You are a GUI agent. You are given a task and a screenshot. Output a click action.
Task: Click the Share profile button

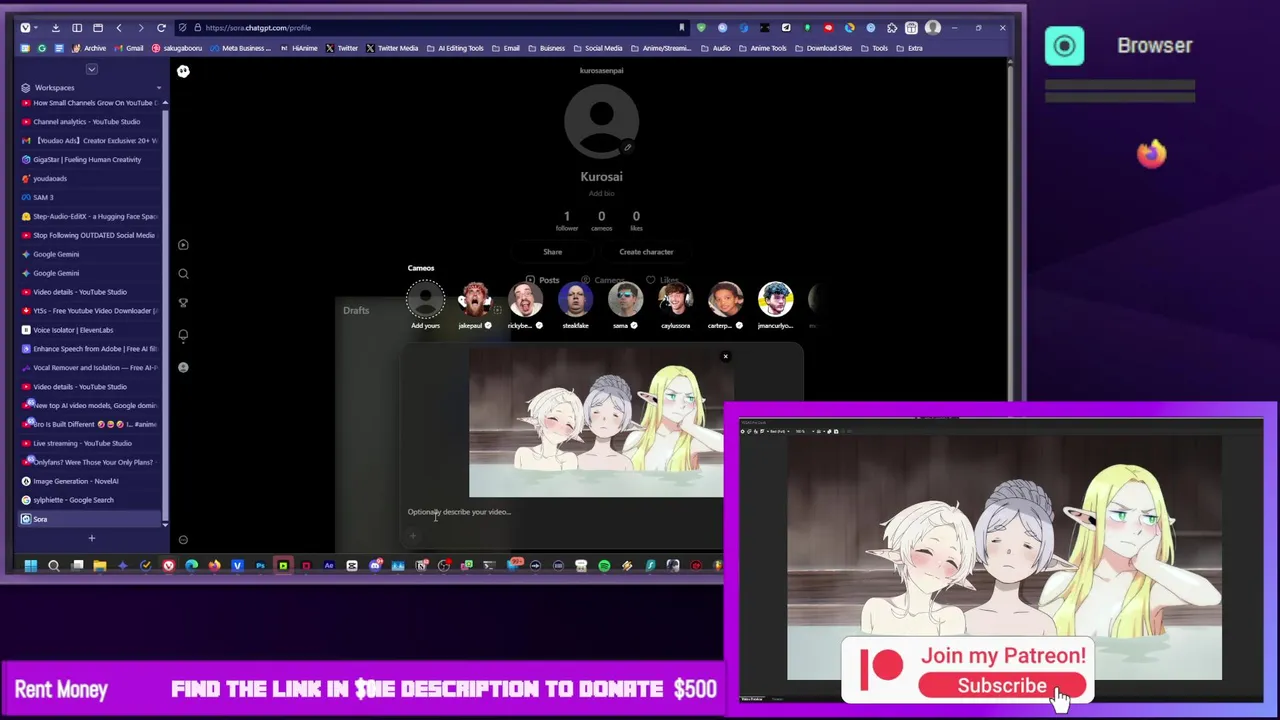click(x=552, y=252)
